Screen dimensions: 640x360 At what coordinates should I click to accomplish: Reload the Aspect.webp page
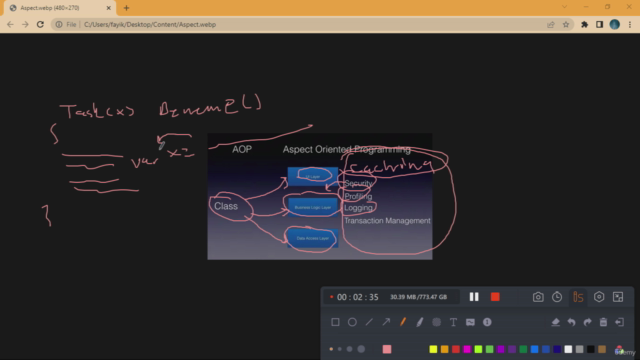[40, 24]
